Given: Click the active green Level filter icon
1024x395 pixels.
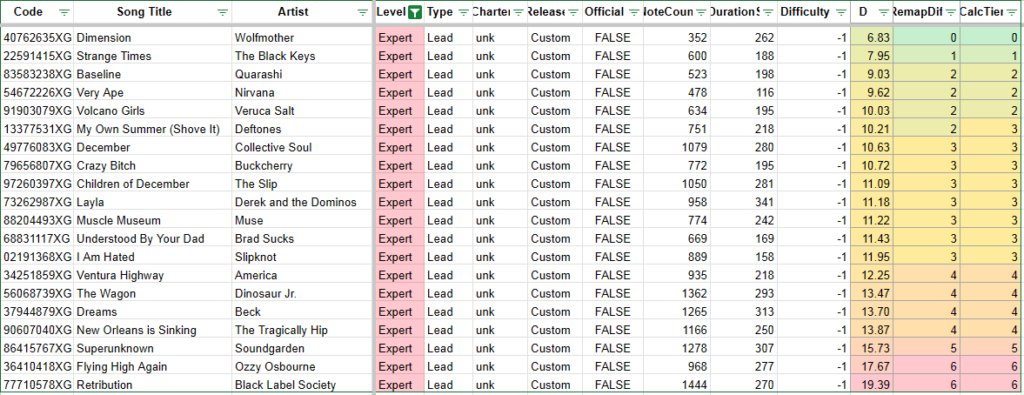Looking at the screenshot, I should [415, 12].
